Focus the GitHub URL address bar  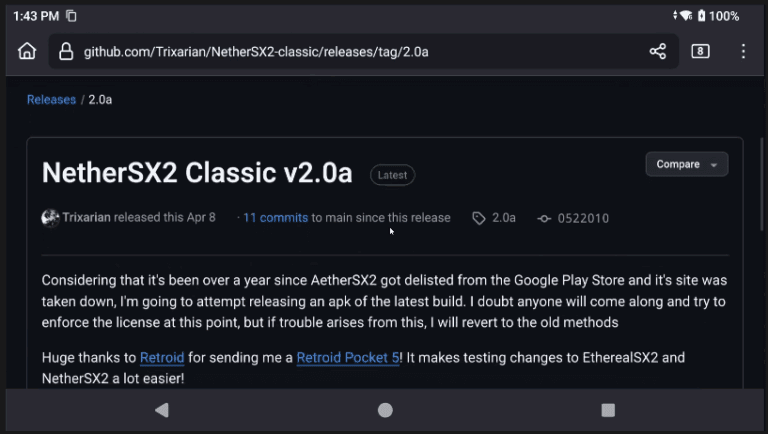[300, 51]
